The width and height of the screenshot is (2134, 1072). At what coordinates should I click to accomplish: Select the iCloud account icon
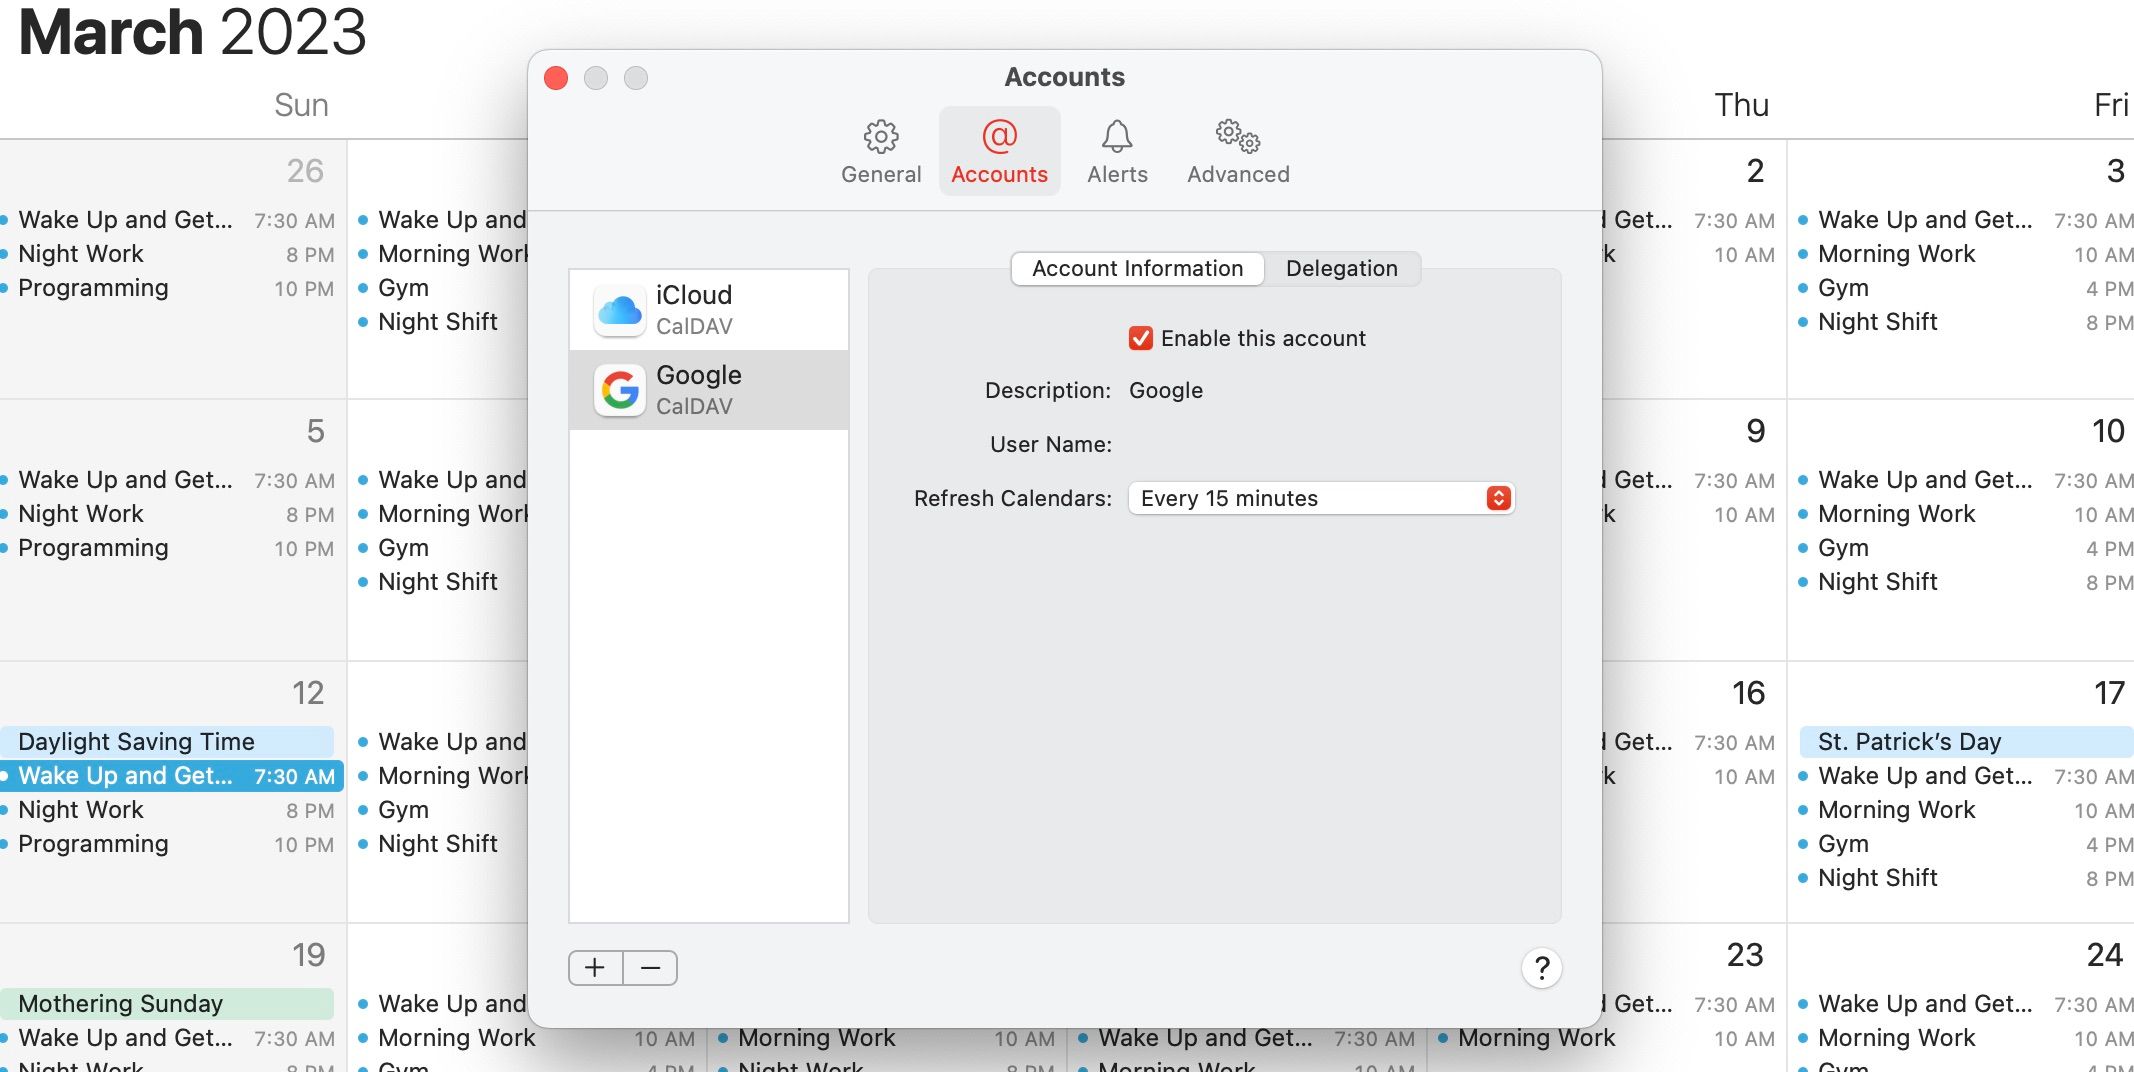[620, 310]
